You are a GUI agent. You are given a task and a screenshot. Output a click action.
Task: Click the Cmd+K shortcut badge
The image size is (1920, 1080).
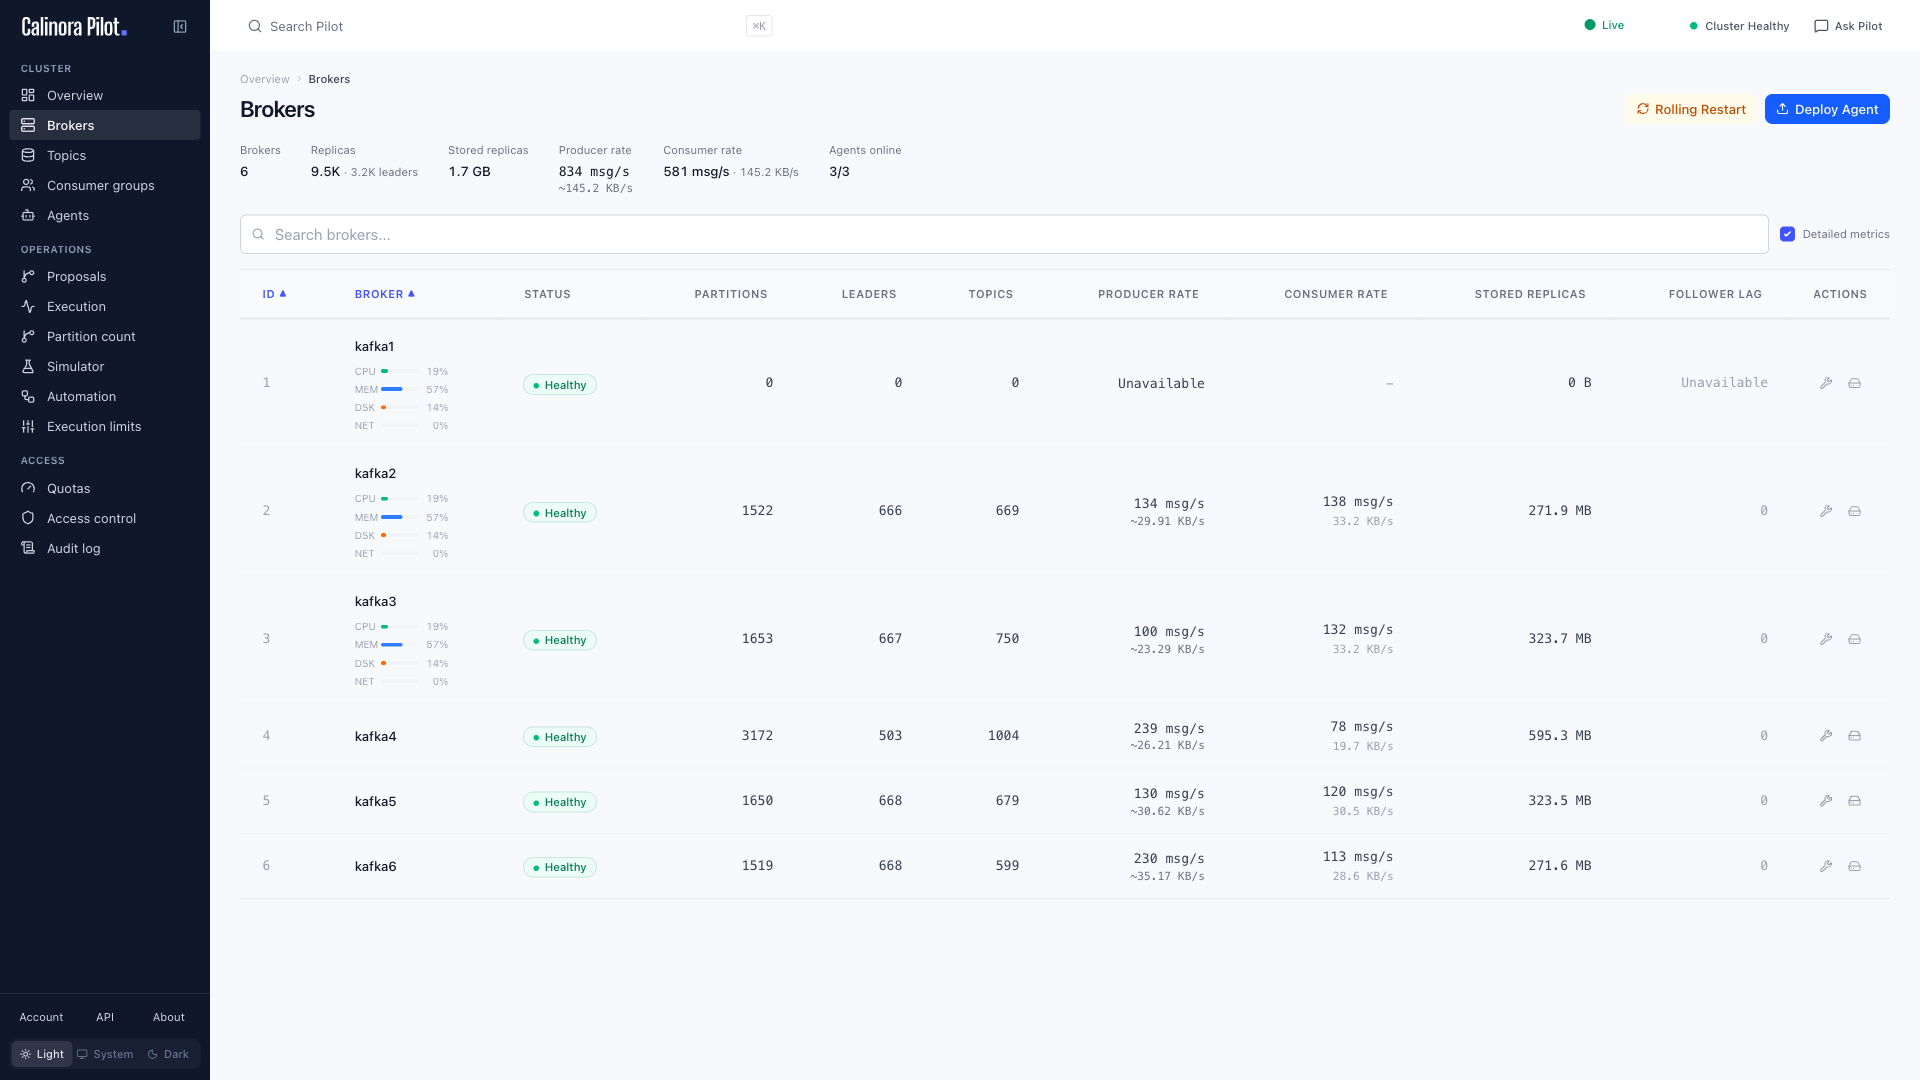point(759,26)
